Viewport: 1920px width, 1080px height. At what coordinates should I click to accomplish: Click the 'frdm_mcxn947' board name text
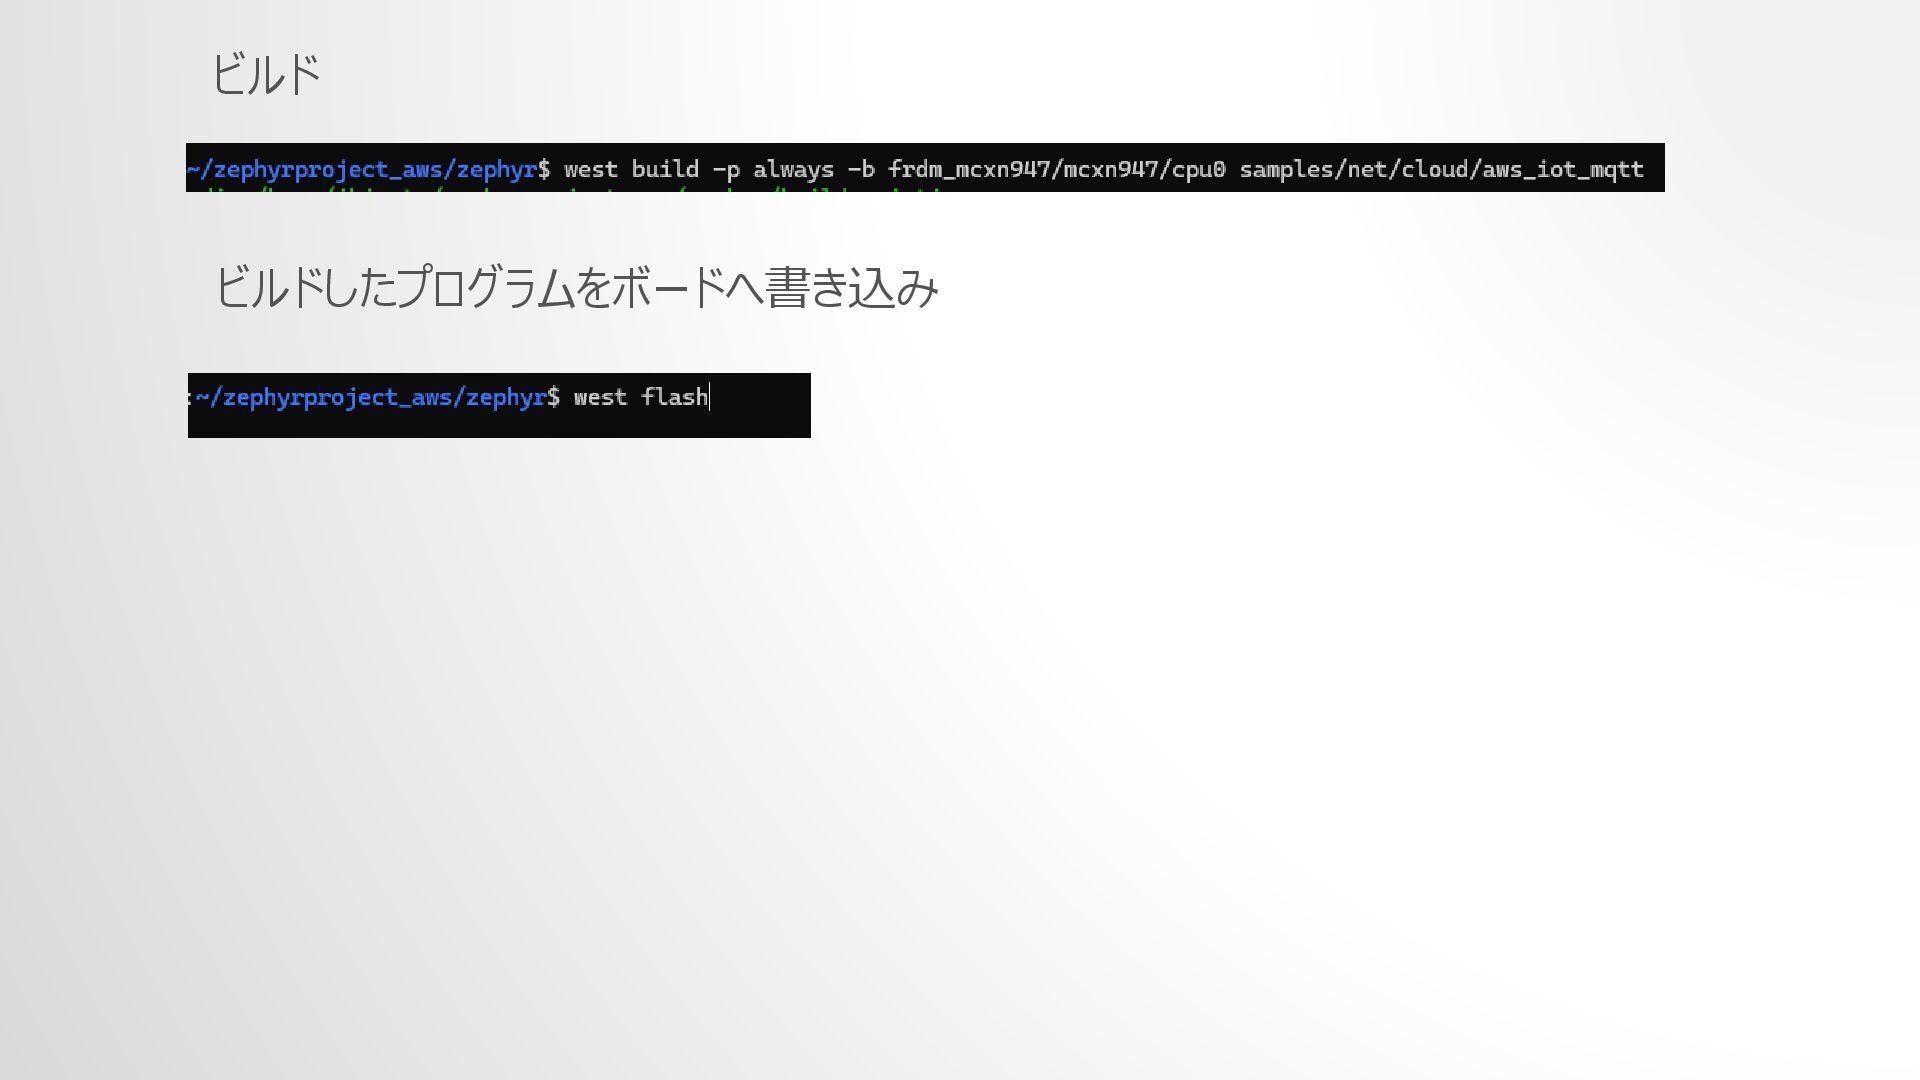[969, 169]
